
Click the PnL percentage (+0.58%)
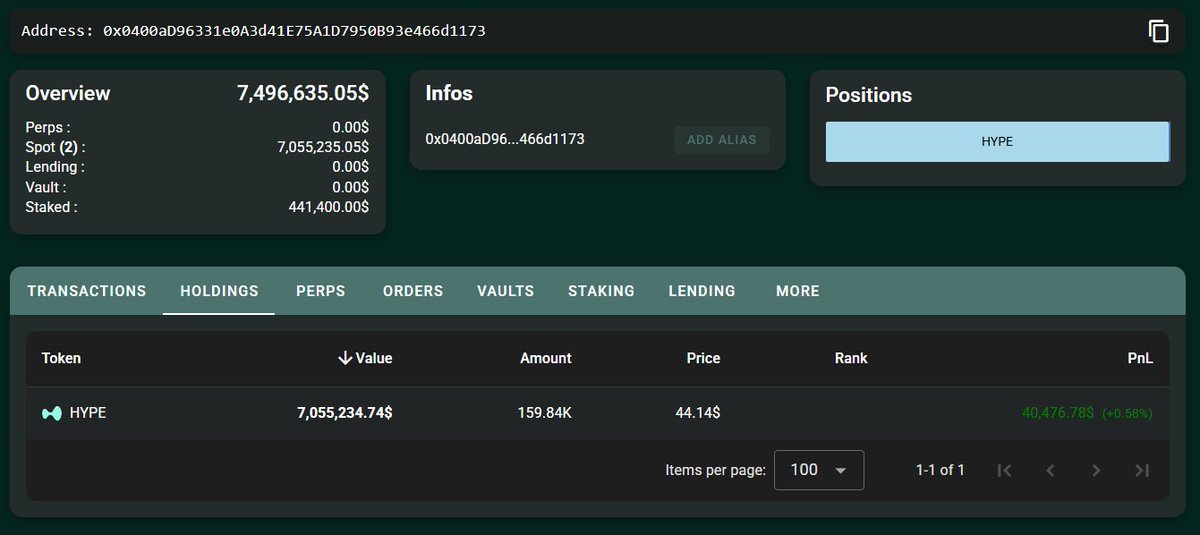(1127, 413)
